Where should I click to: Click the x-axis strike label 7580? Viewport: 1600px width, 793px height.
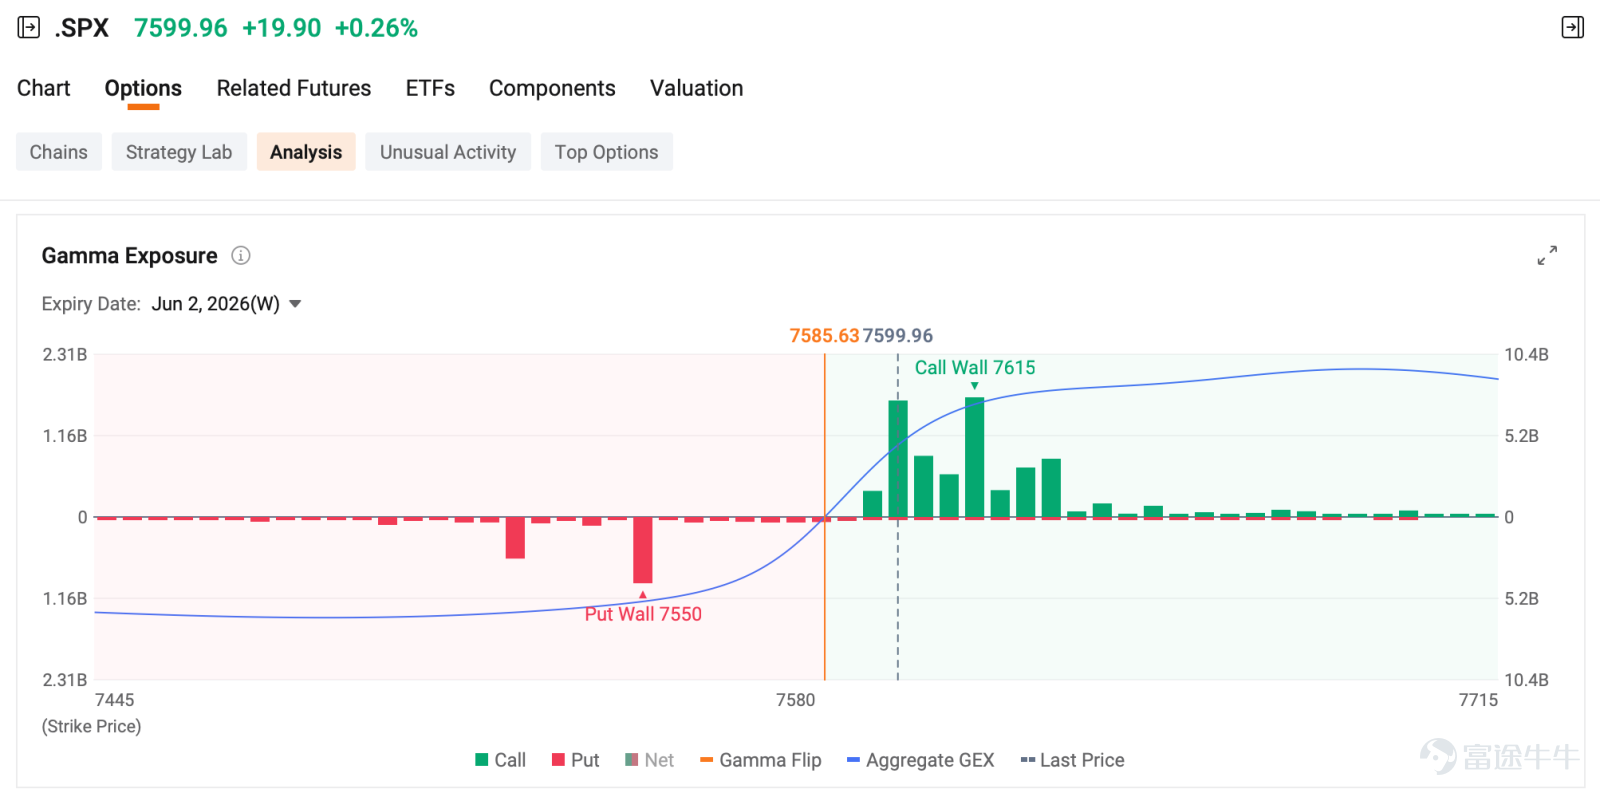[x=796, y=700]
